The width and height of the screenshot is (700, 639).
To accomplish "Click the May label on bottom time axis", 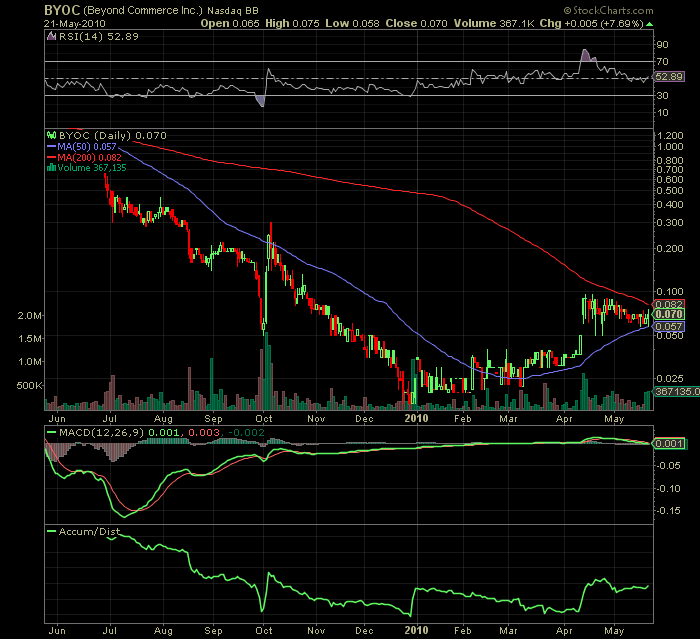I will [614, 631].
